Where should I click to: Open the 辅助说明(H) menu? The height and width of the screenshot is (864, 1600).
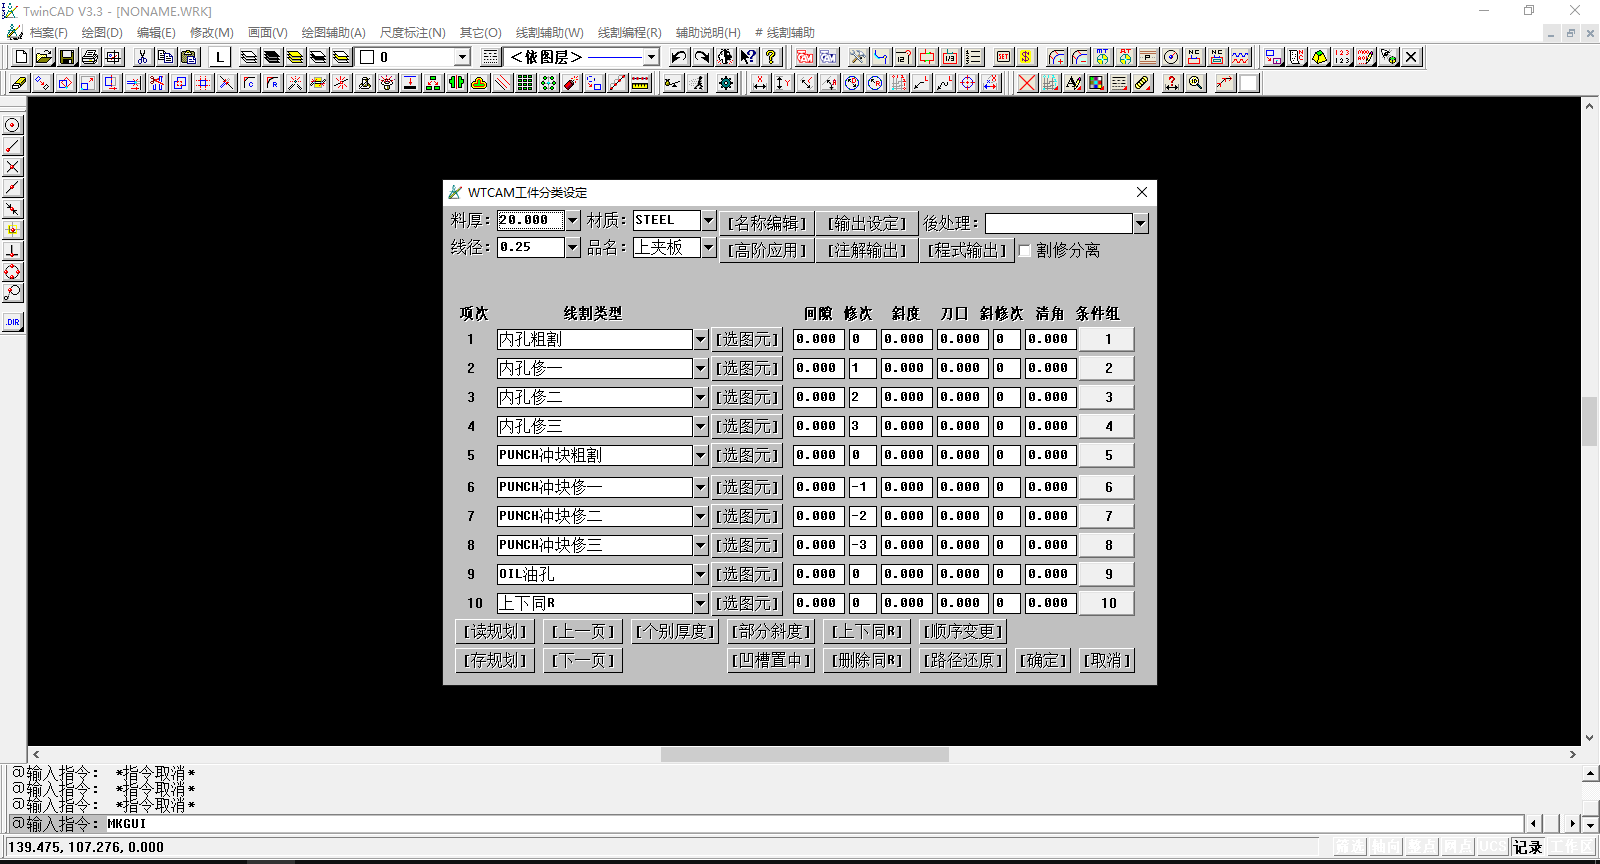tap(708, 33)
